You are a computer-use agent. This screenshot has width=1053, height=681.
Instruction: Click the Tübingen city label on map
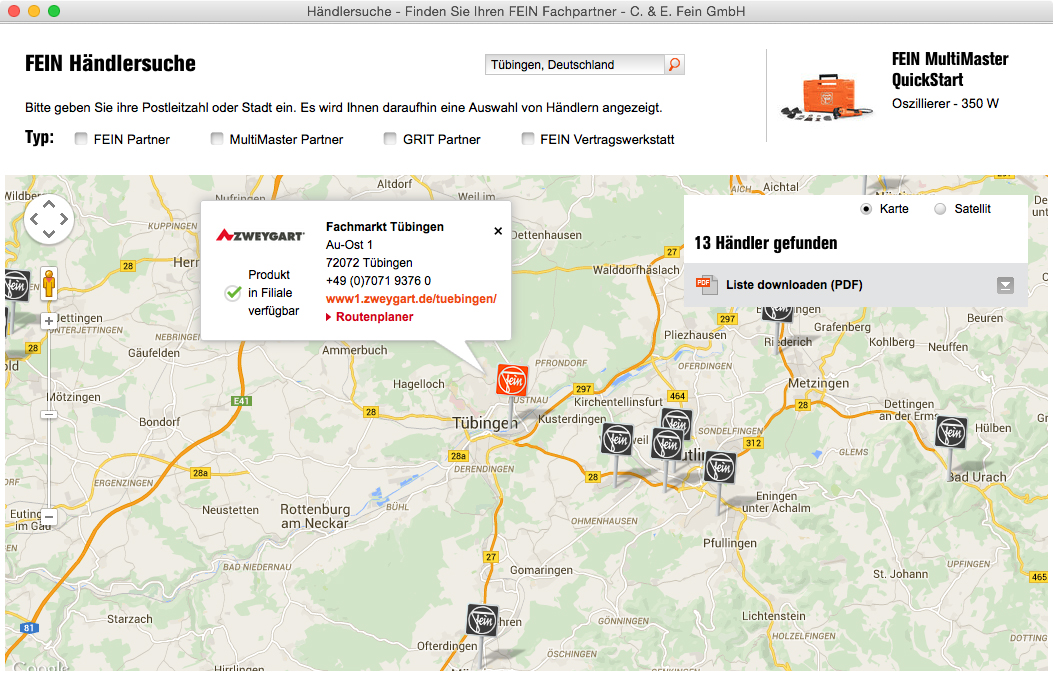[x=485, y=423]
